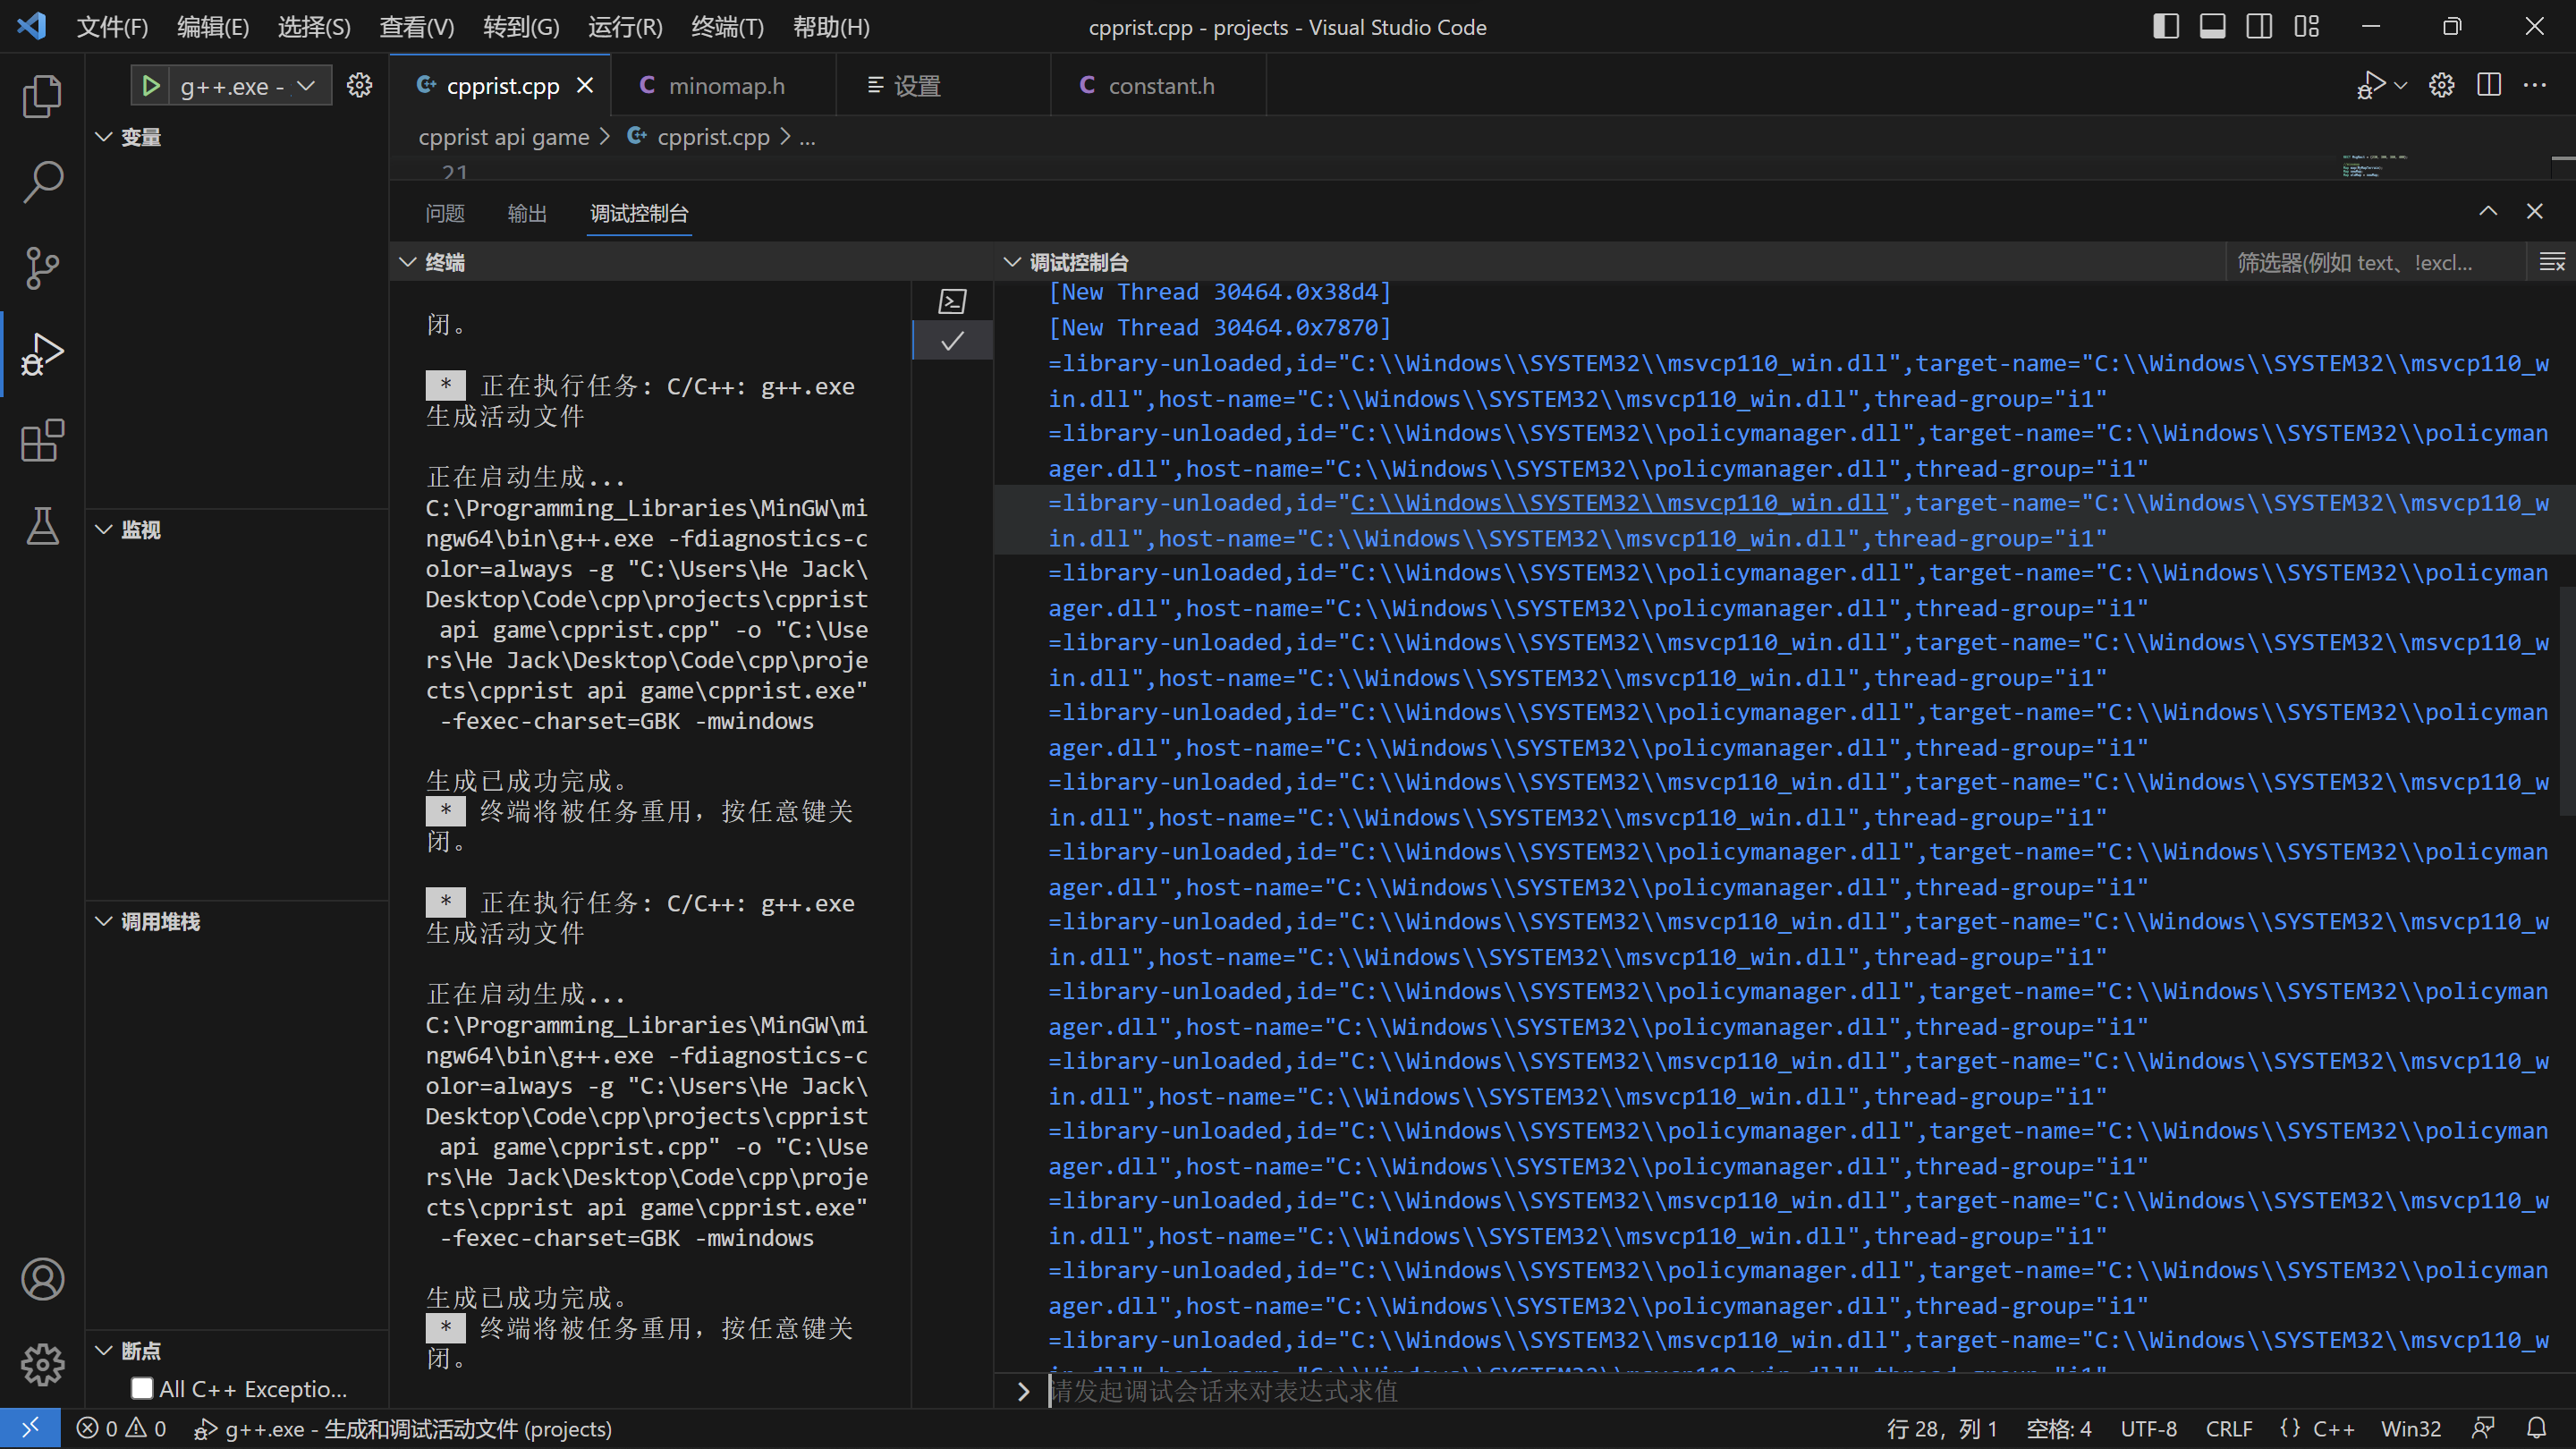Image resolution: width=2576 pixels, height=1449 pixels.
Task: Click the debug console filter input
Action: [2375, 263]
